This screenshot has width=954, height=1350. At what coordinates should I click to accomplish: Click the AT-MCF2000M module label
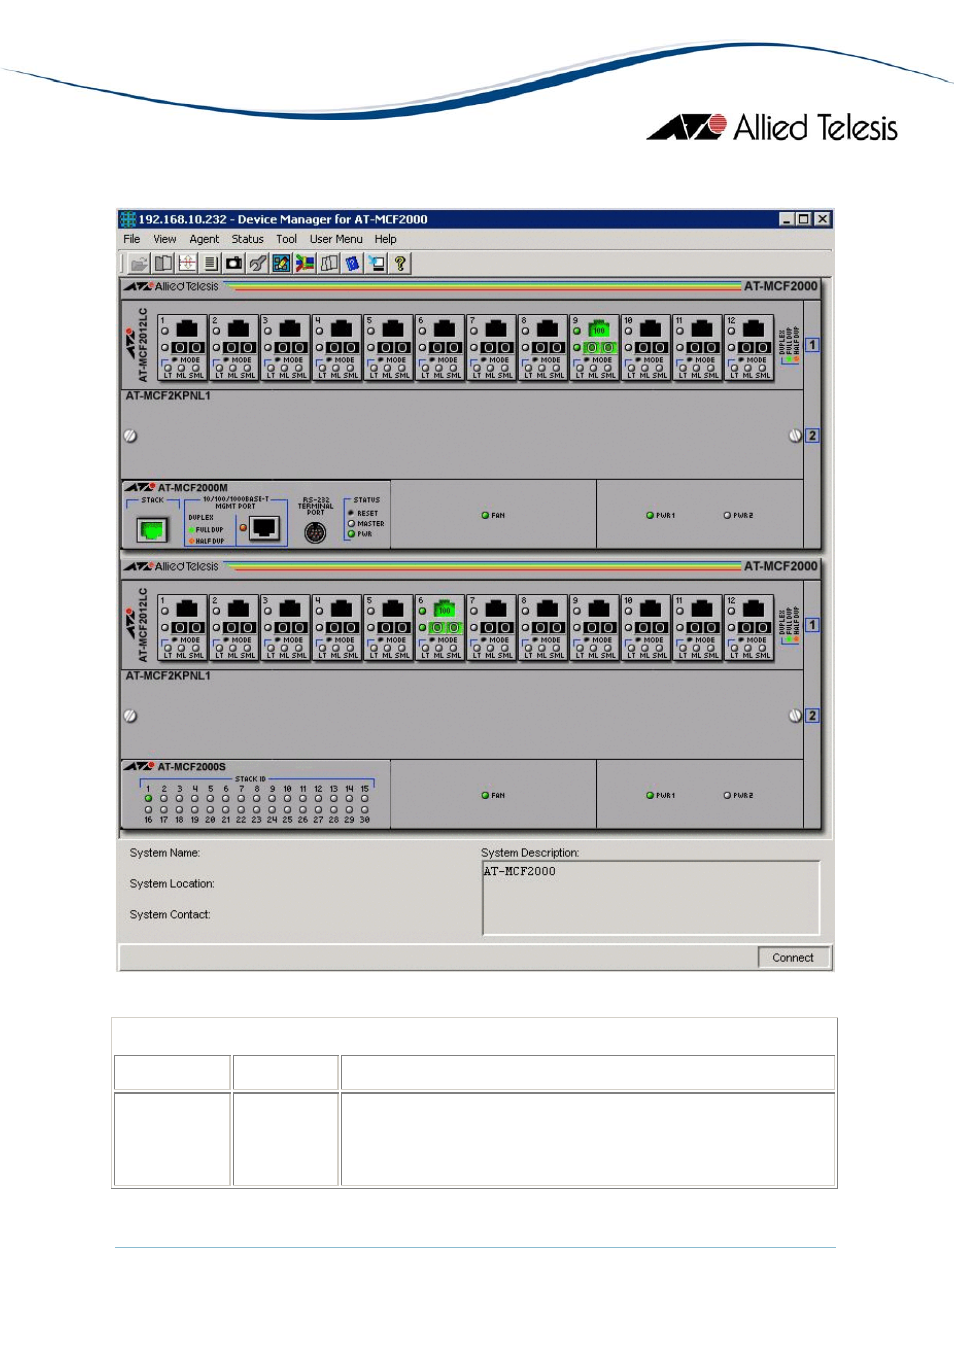point(192,488)
